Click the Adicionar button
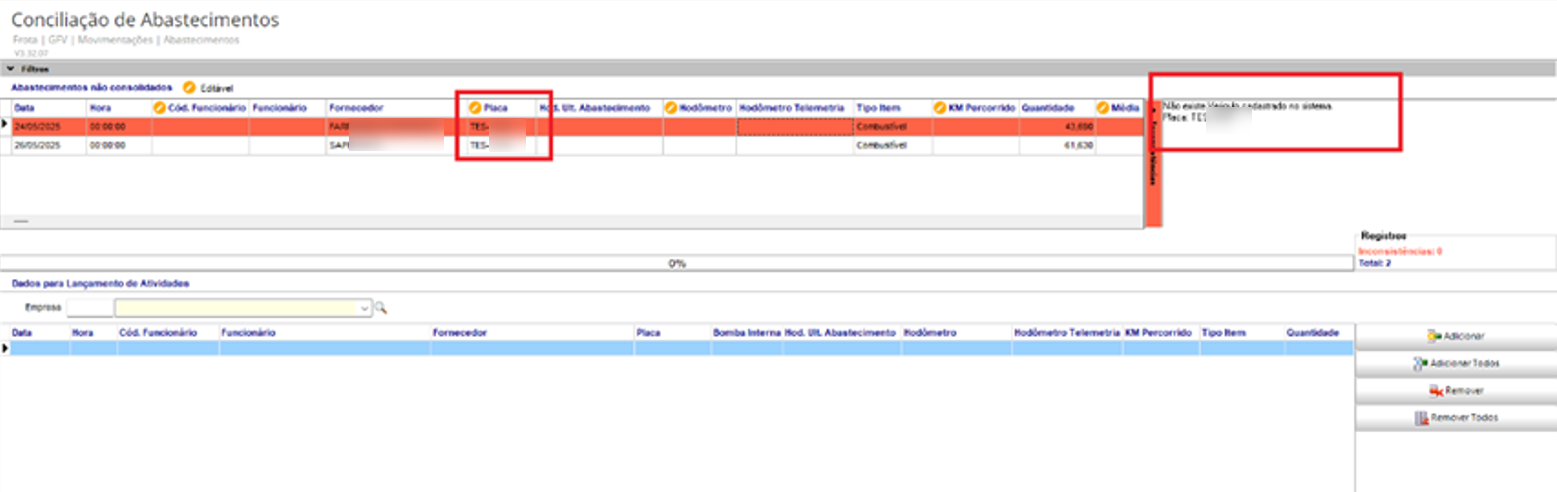Image resolution: width=1557 pixels, height=492 pixels. pos(1455,337)
